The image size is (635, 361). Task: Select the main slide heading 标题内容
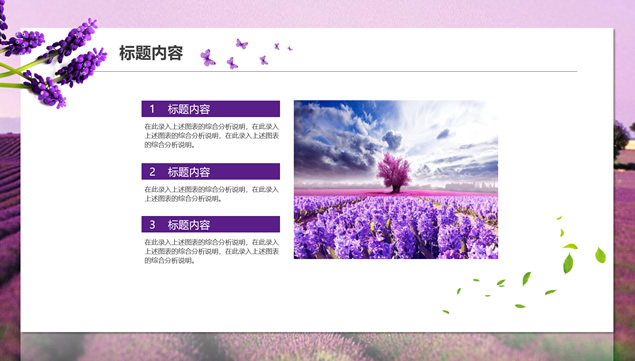(x=151, y=53)
